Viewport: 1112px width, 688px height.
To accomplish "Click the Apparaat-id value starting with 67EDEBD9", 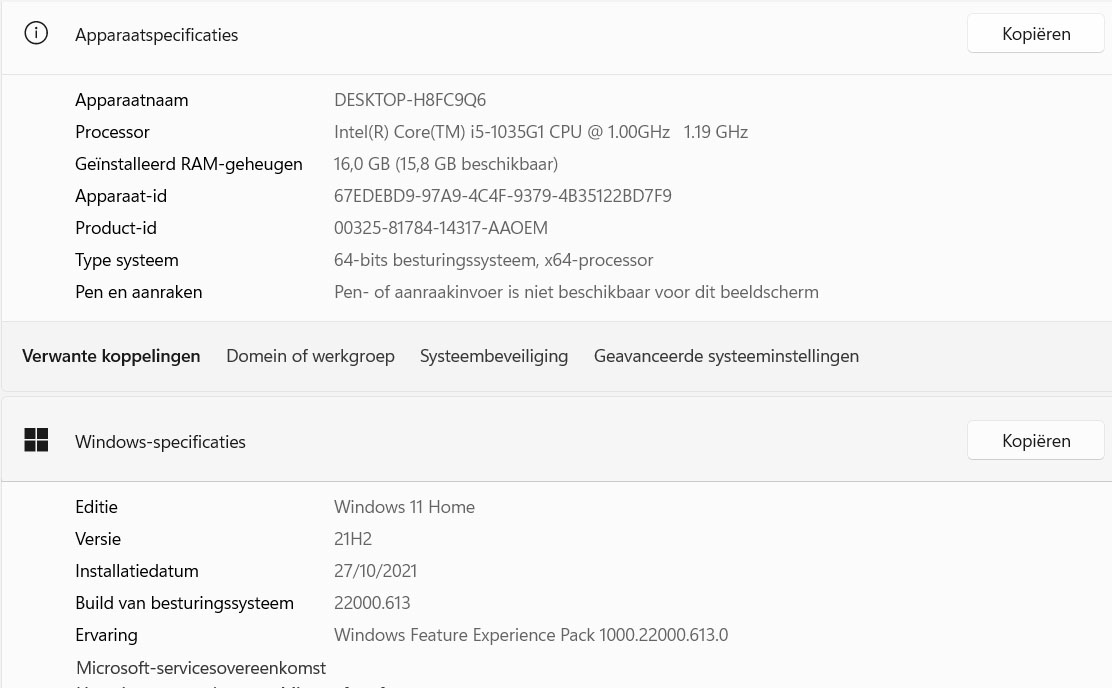I will [503, 196].
